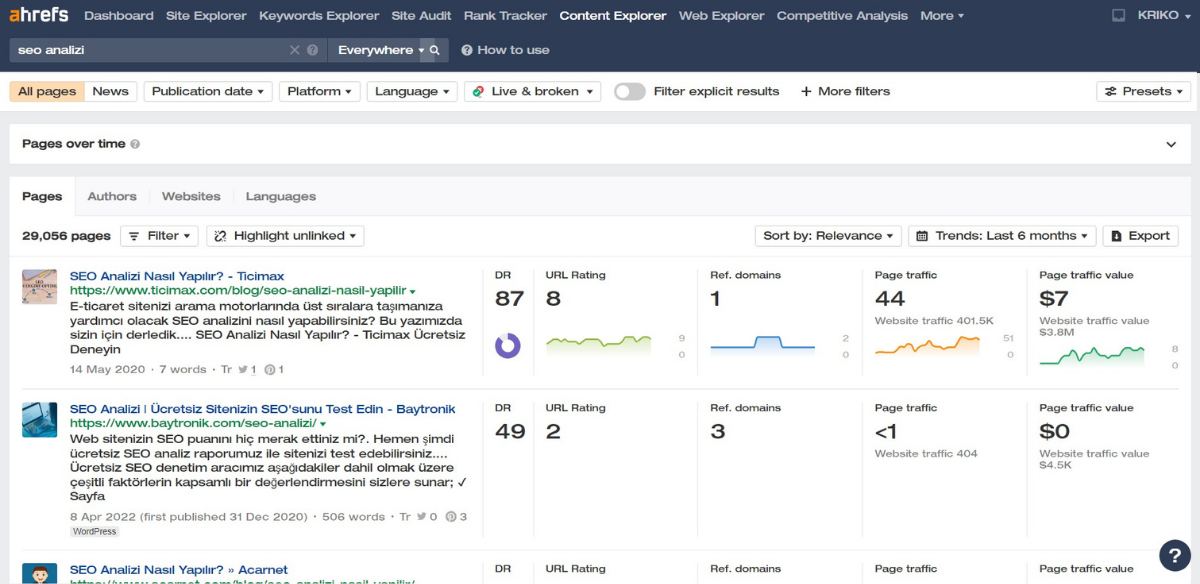Select the All pages filter
The width and height of the screenshot is (1200, 584).
pos(47,91)
